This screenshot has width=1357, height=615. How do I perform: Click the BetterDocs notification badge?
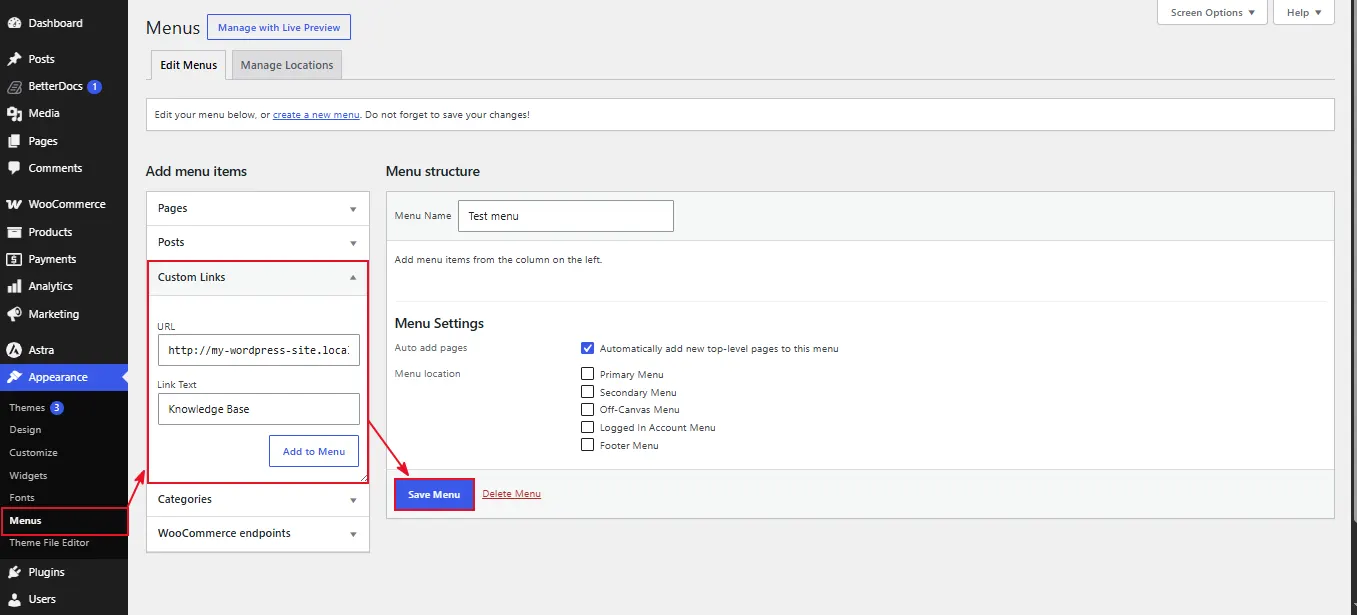click(x=94, y=86)
